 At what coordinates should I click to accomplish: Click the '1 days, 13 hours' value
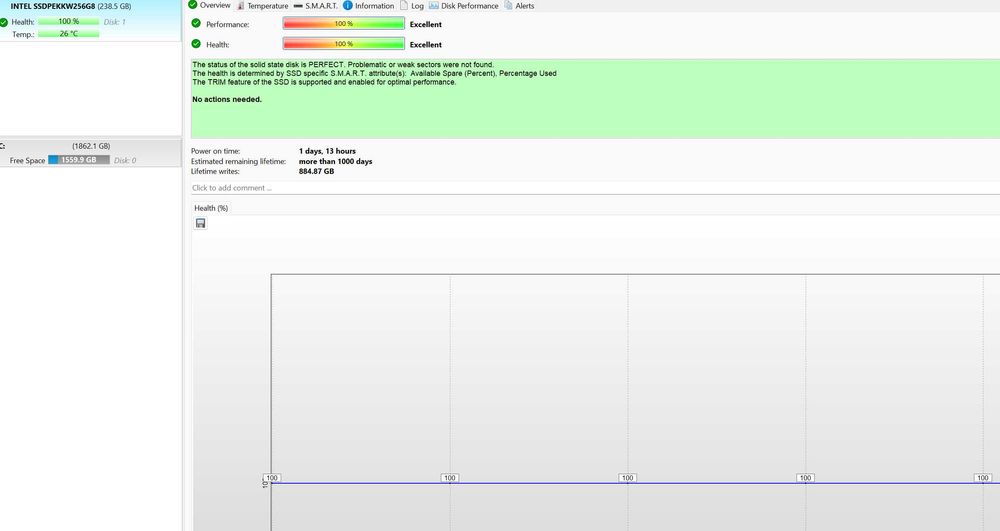click(x=327, y=151)
